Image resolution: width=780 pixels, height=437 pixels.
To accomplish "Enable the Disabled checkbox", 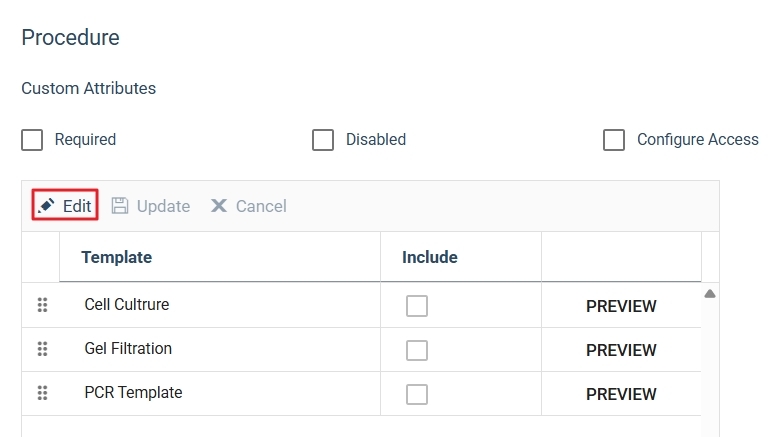I will [x=323, y=140].
